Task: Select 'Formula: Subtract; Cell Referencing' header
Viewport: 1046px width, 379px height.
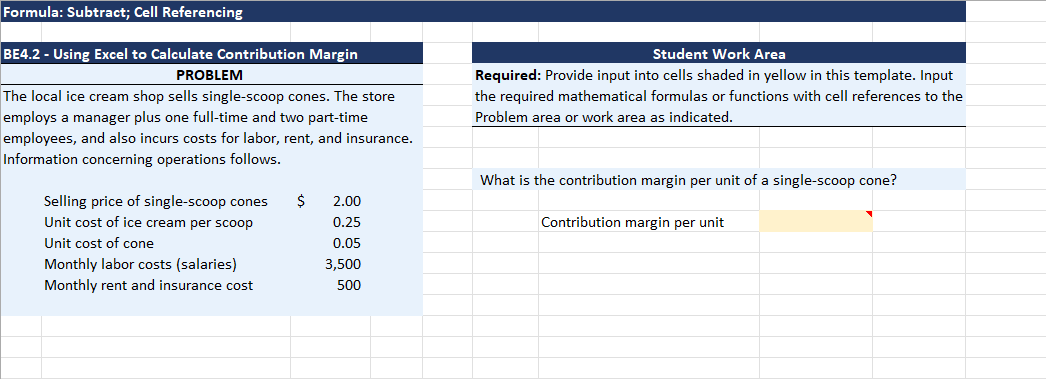Action: (483, 11)
